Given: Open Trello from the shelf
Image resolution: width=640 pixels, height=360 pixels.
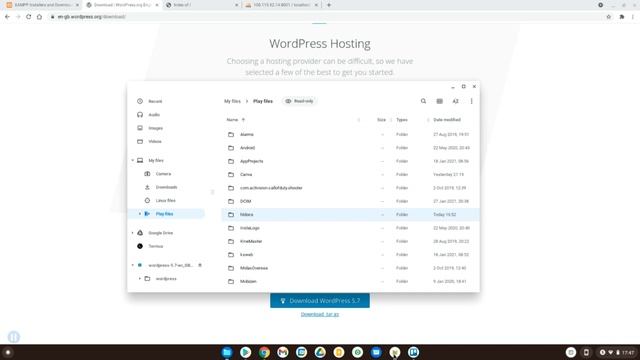Looking at the screenshot, I should 413,352.
